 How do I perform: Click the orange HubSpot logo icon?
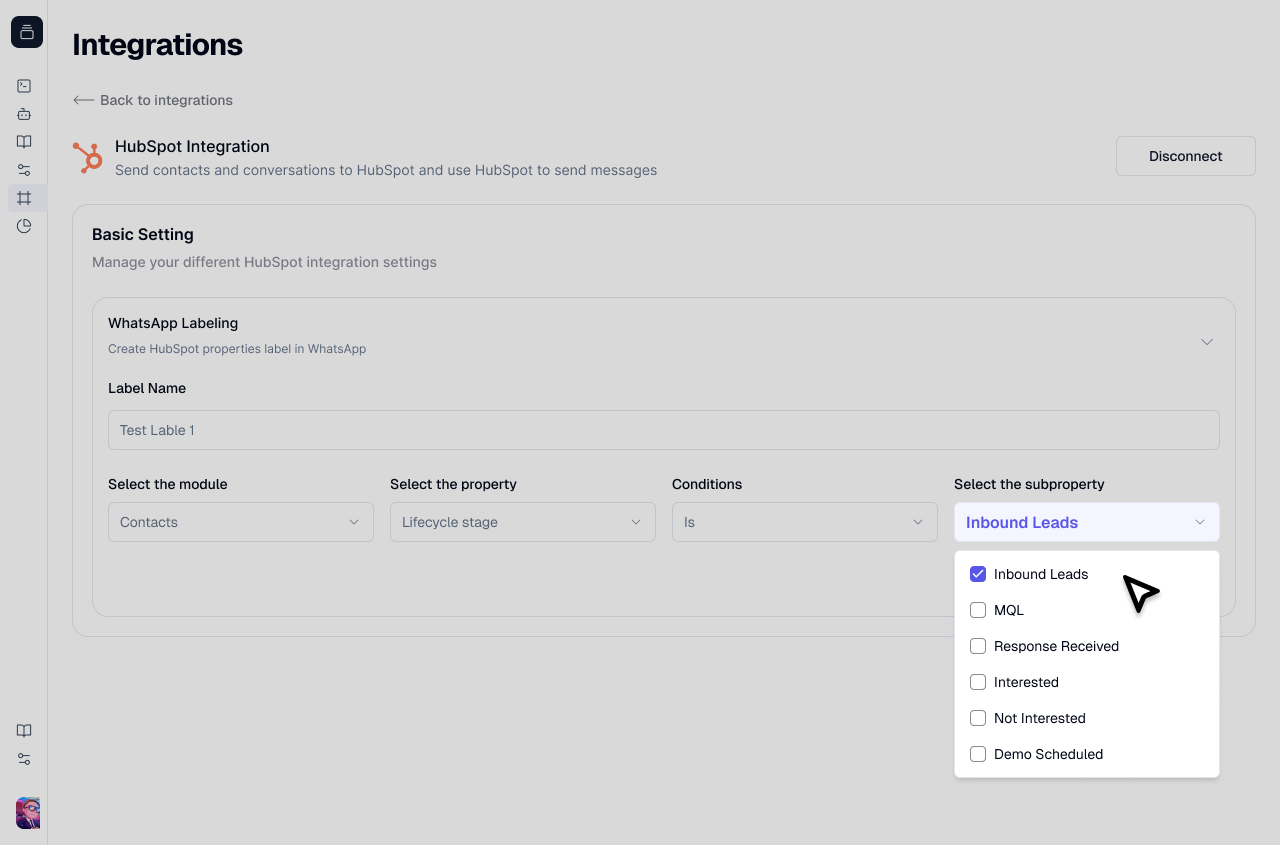tap(88, 157)
